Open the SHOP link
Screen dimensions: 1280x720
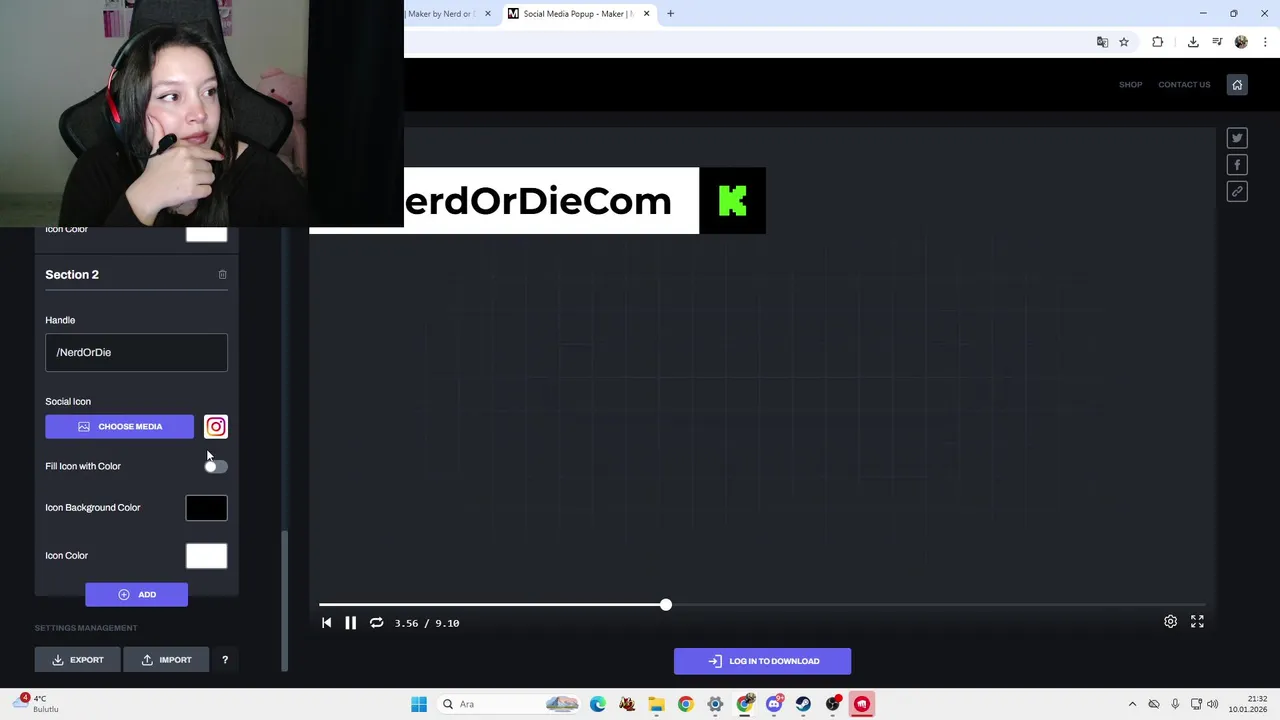[1130, 85]
